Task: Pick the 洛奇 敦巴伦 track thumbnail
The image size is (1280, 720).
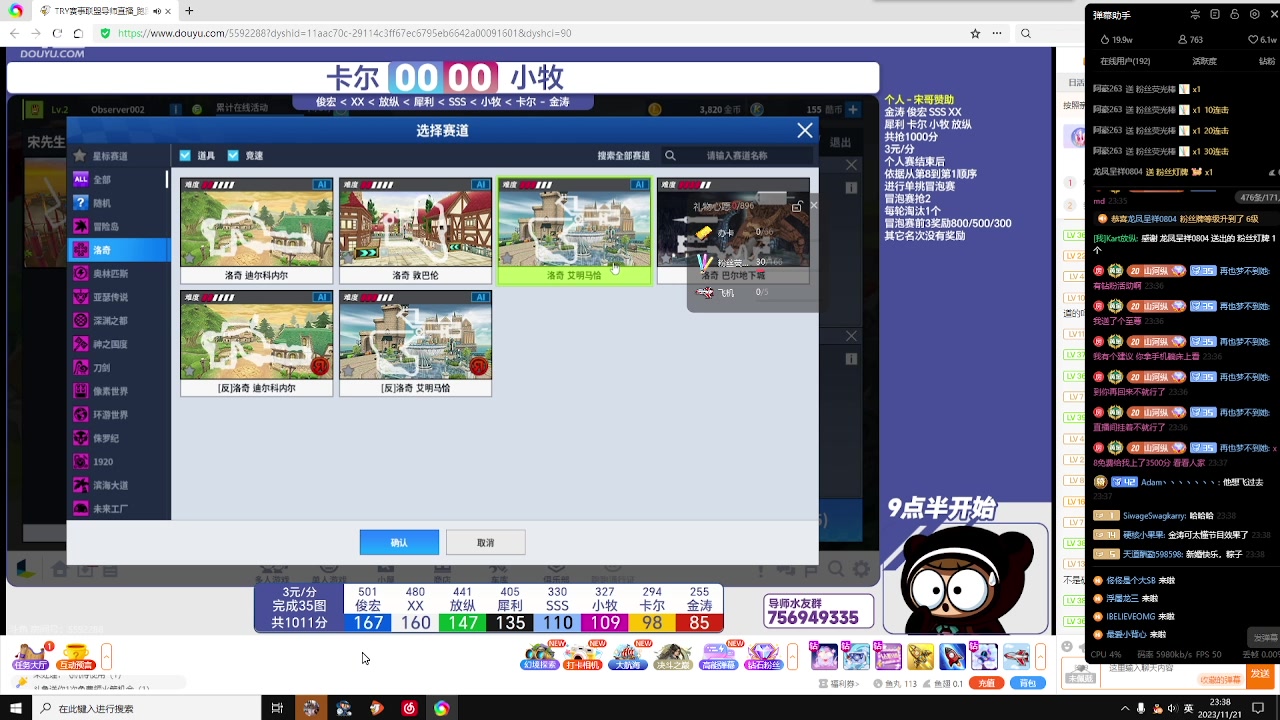Action: 415,231
